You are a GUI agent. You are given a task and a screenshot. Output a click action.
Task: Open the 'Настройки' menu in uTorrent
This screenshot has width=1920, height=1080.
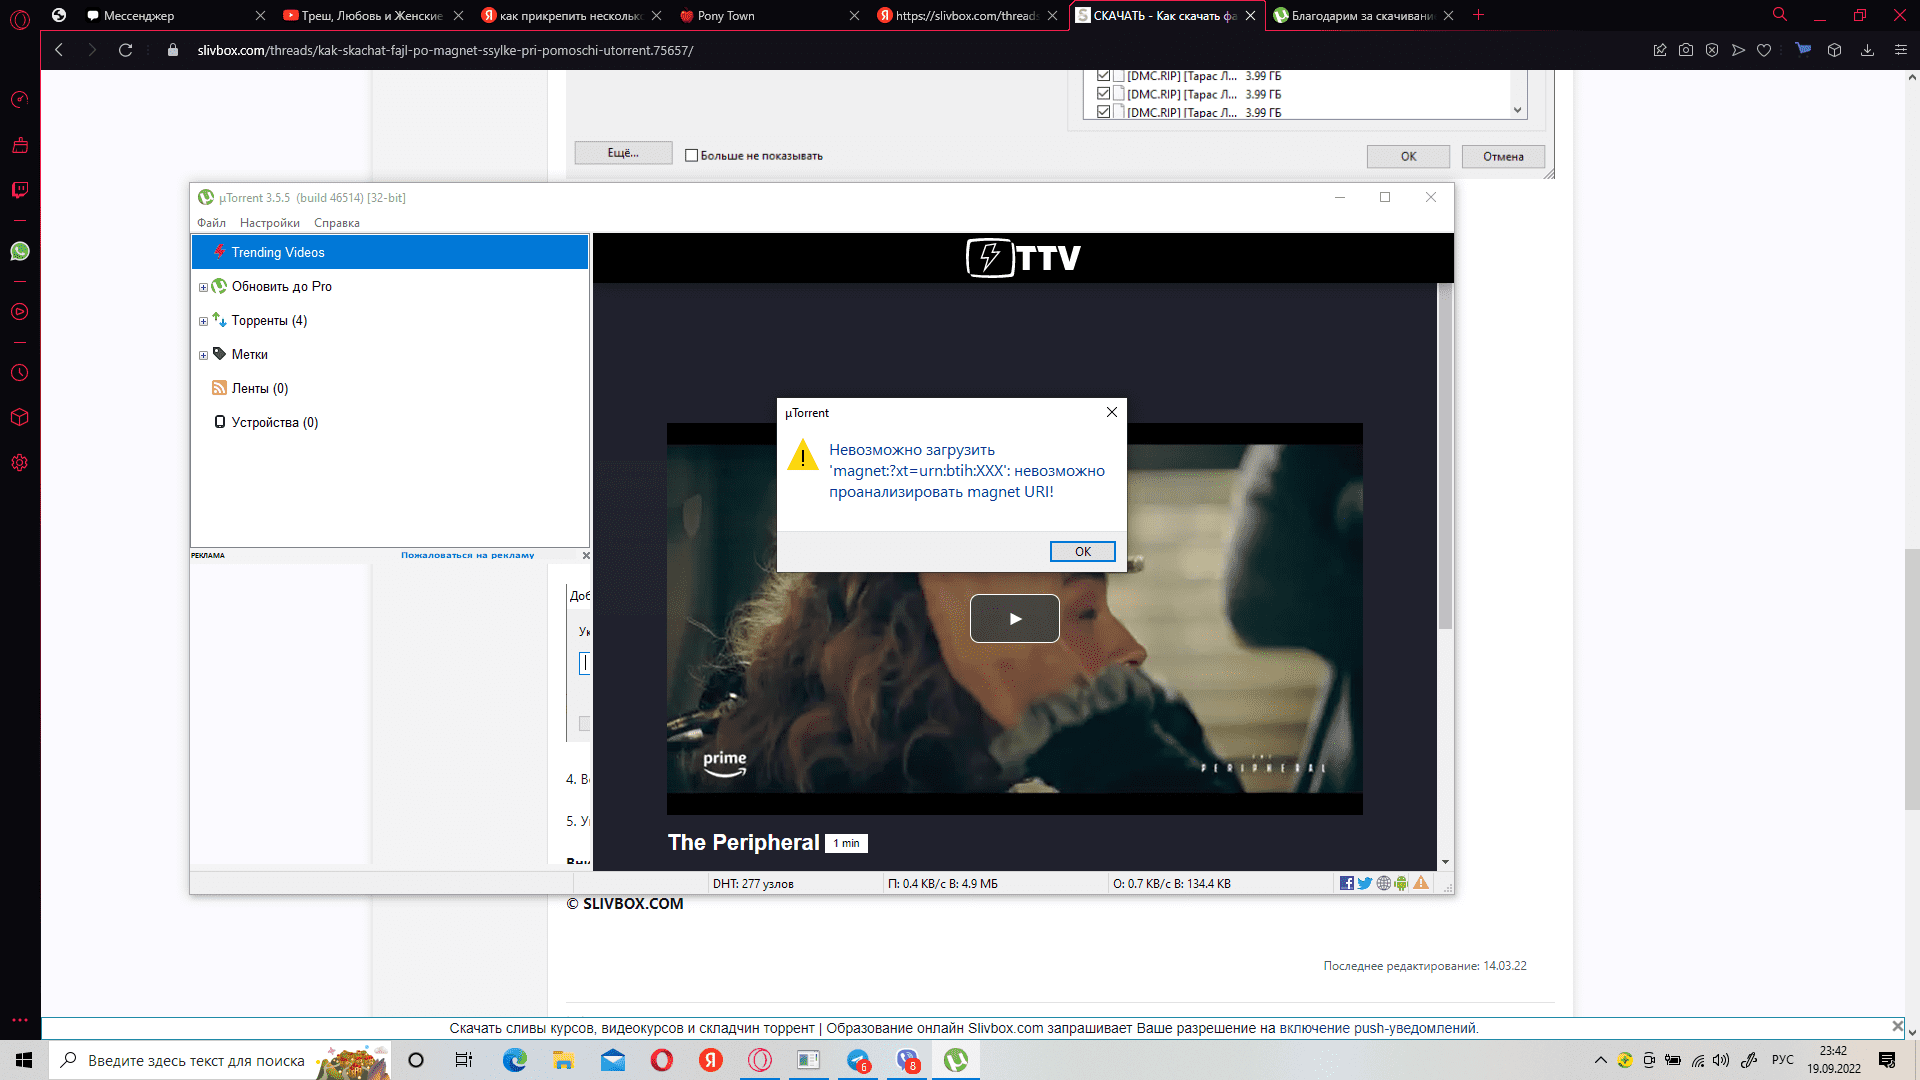(x=269, y=223)
